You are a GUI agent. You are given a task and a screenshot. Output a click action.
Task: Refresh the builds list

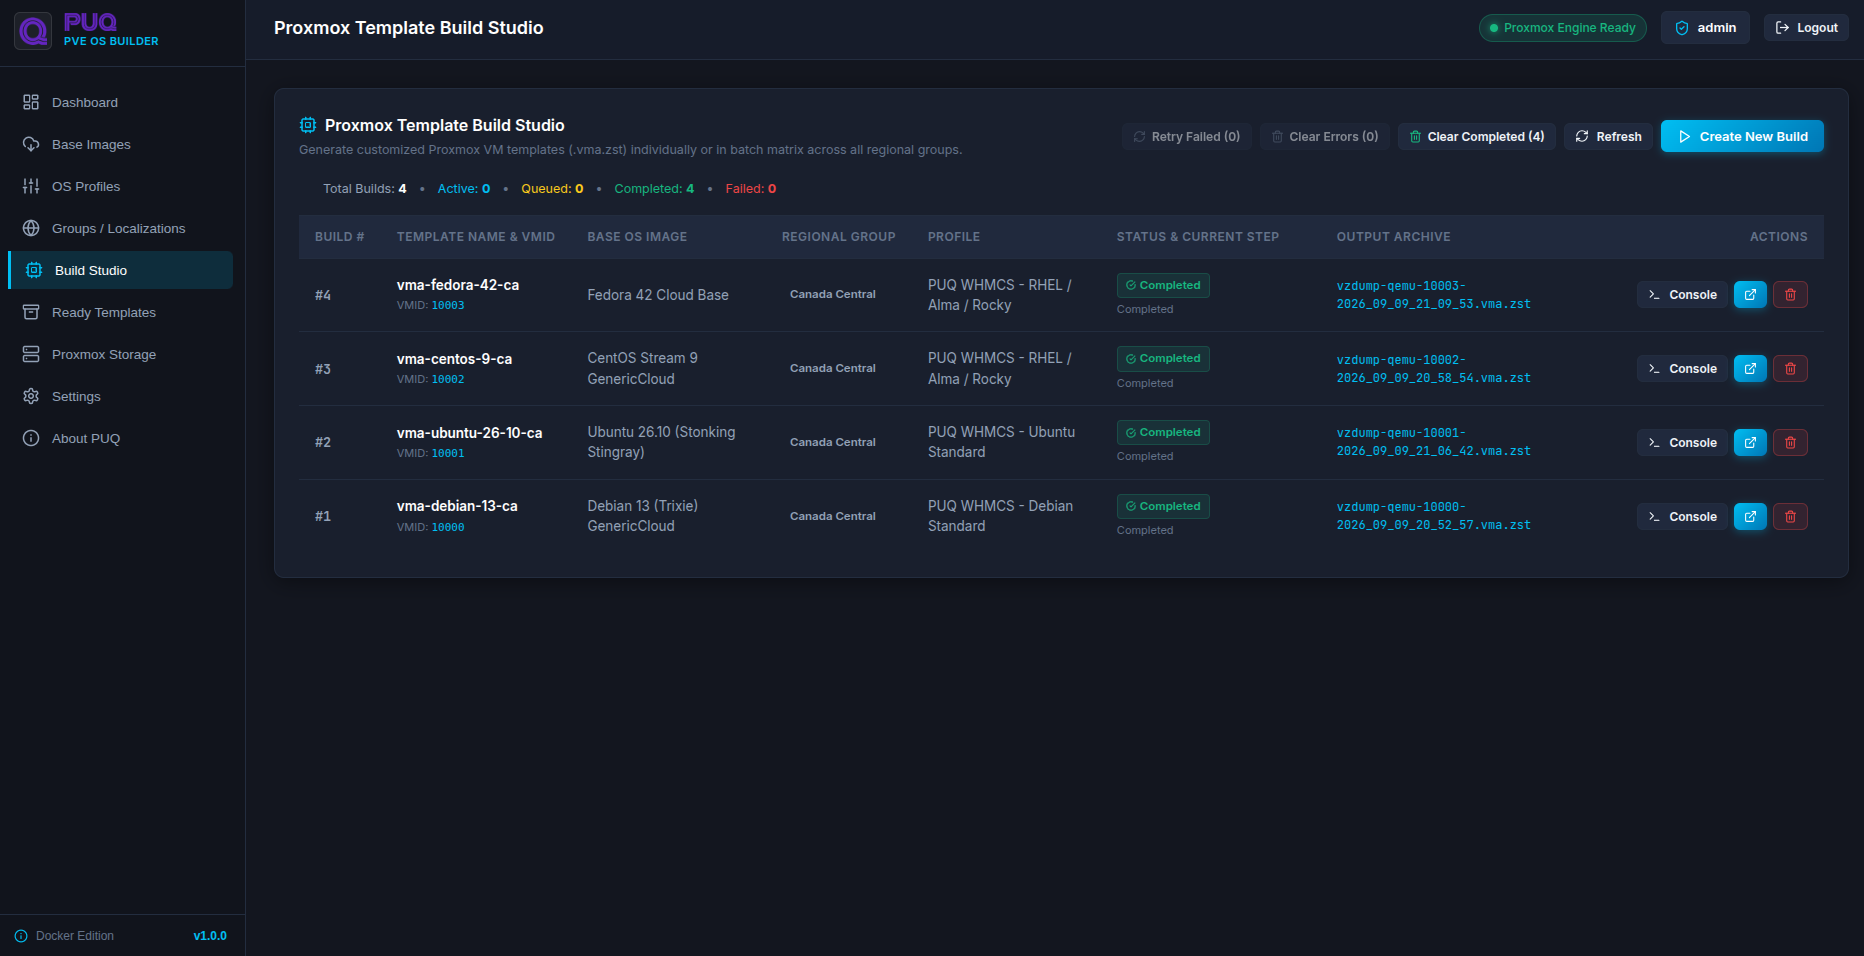coord(1608,137)
